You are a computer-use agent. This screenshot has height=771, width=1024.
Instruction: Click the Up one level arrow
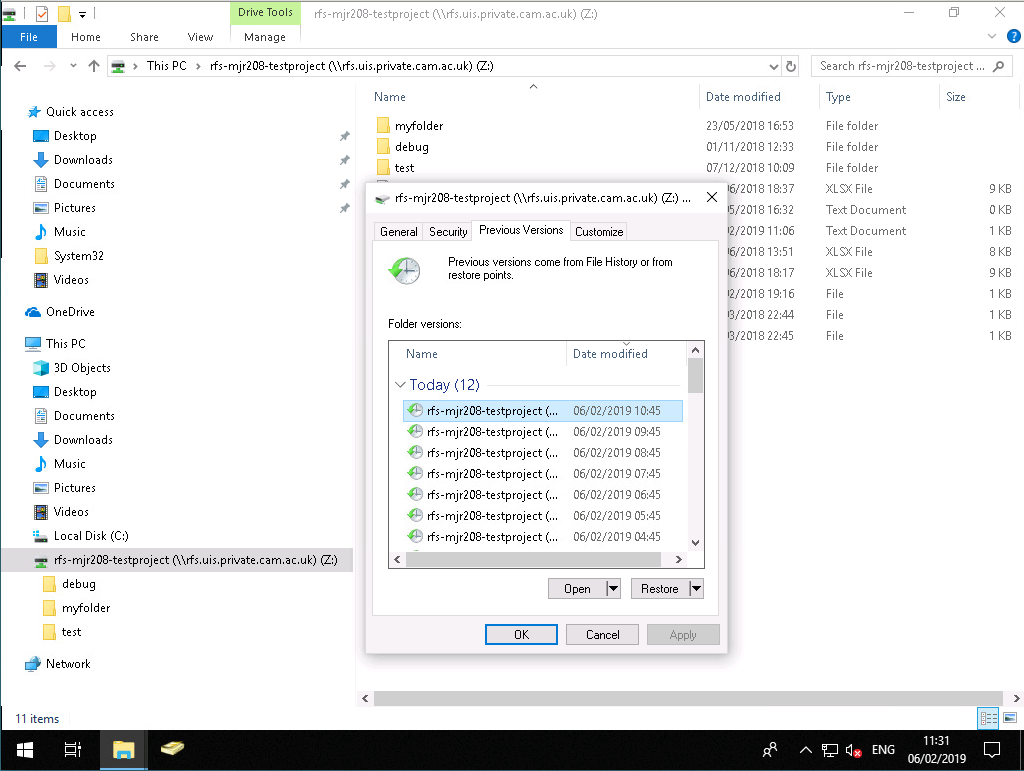click(94, 66)
